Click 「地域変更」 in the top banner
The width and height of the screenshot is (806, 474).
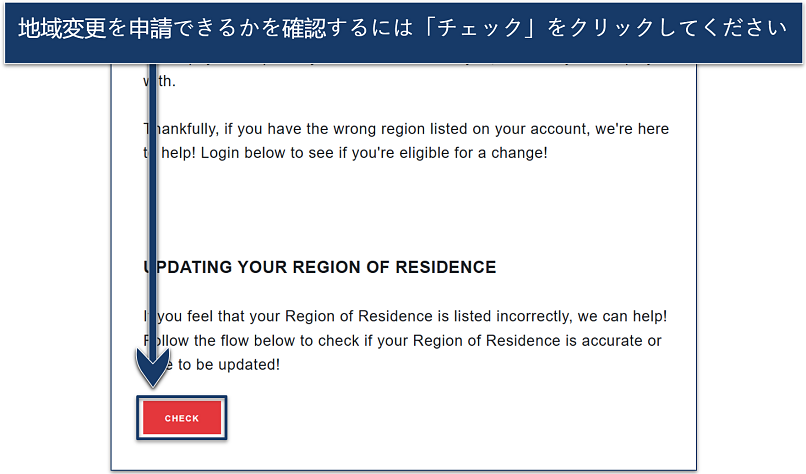(x=63, y=31)
